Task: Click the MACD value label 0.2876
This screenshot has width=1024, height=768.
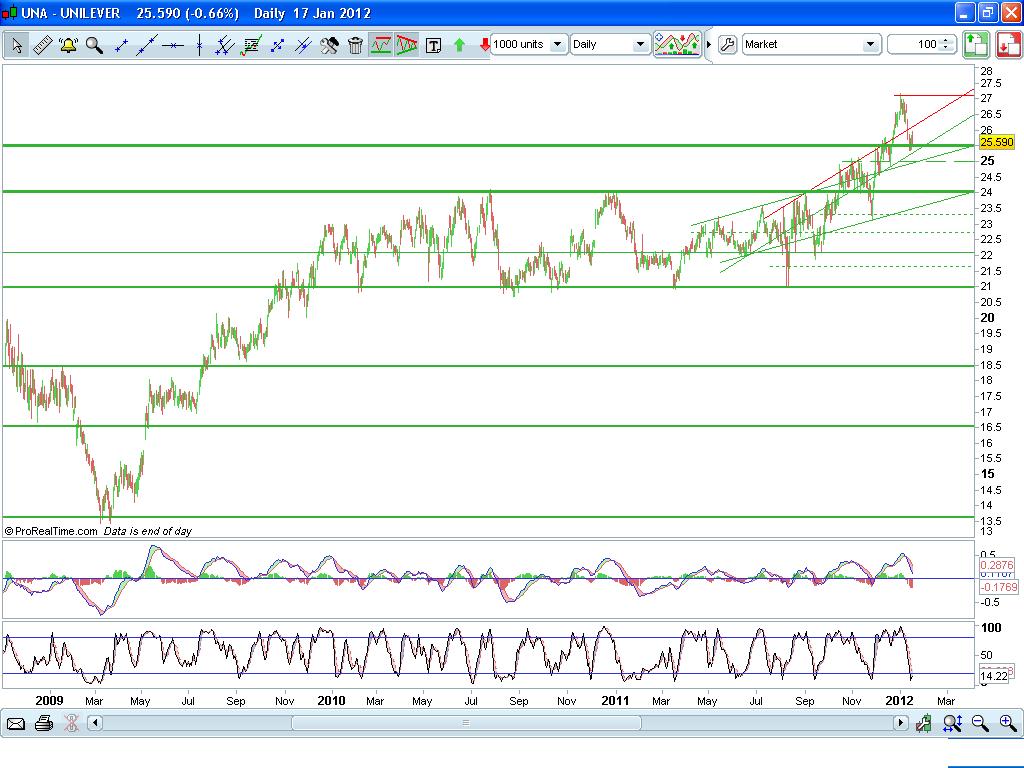Action: click(997, 566)
